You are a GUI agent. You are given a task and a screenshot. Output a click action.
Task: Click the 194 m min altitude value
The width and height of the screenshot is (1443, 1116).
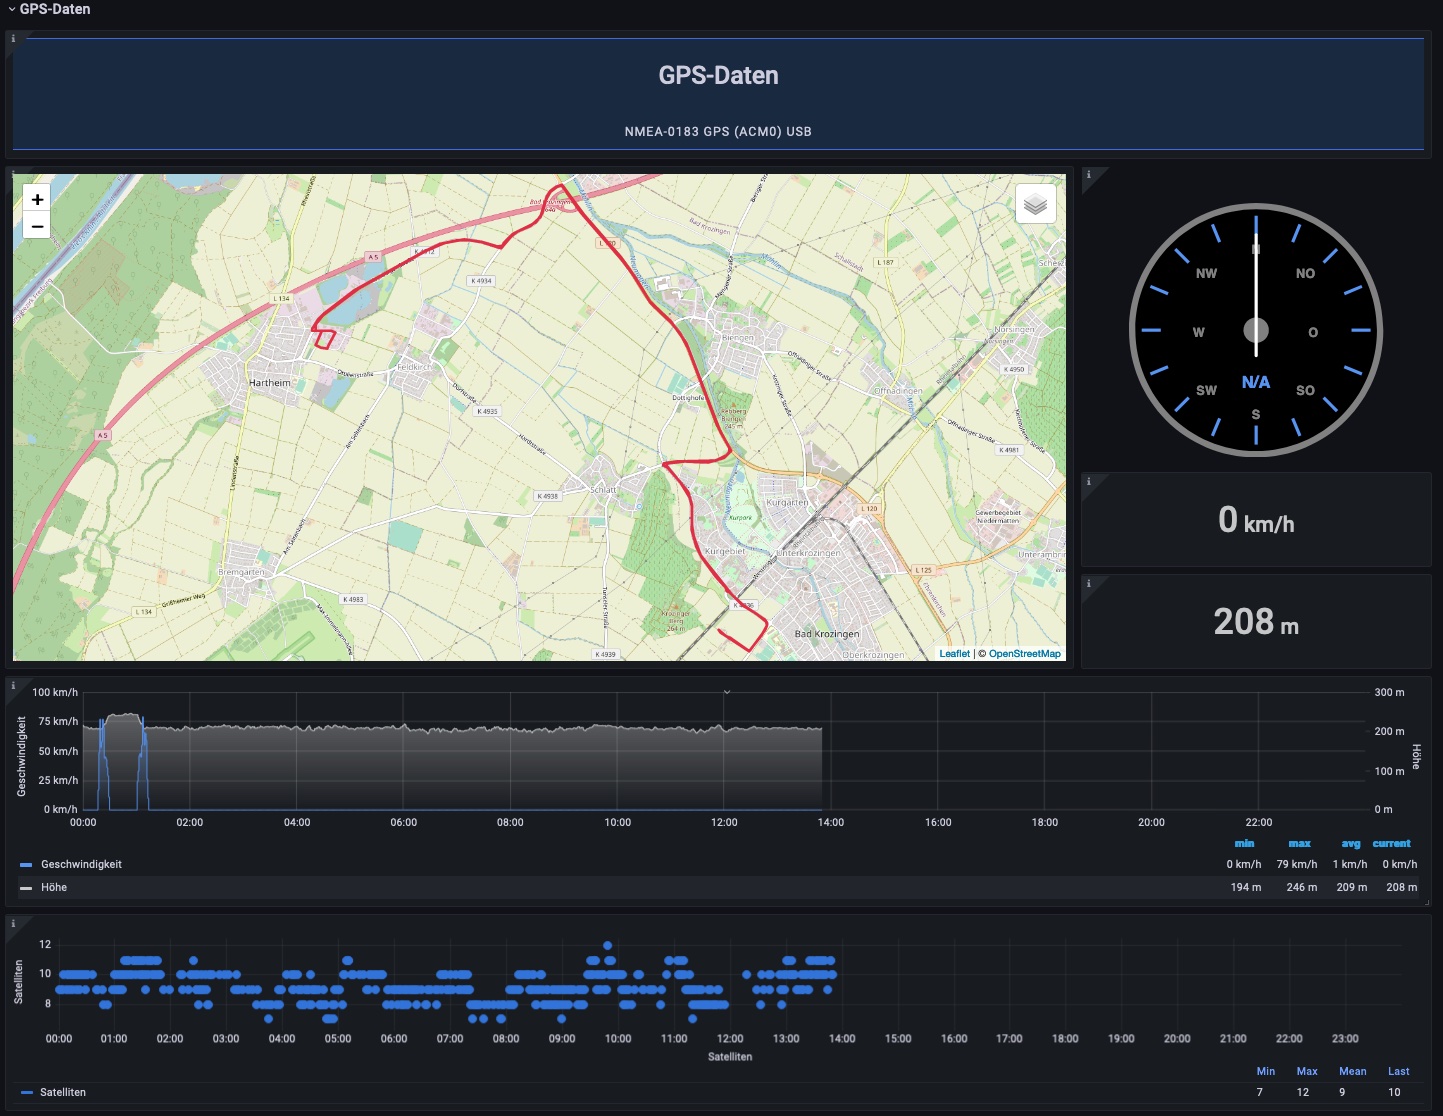tap(1246, 887)
